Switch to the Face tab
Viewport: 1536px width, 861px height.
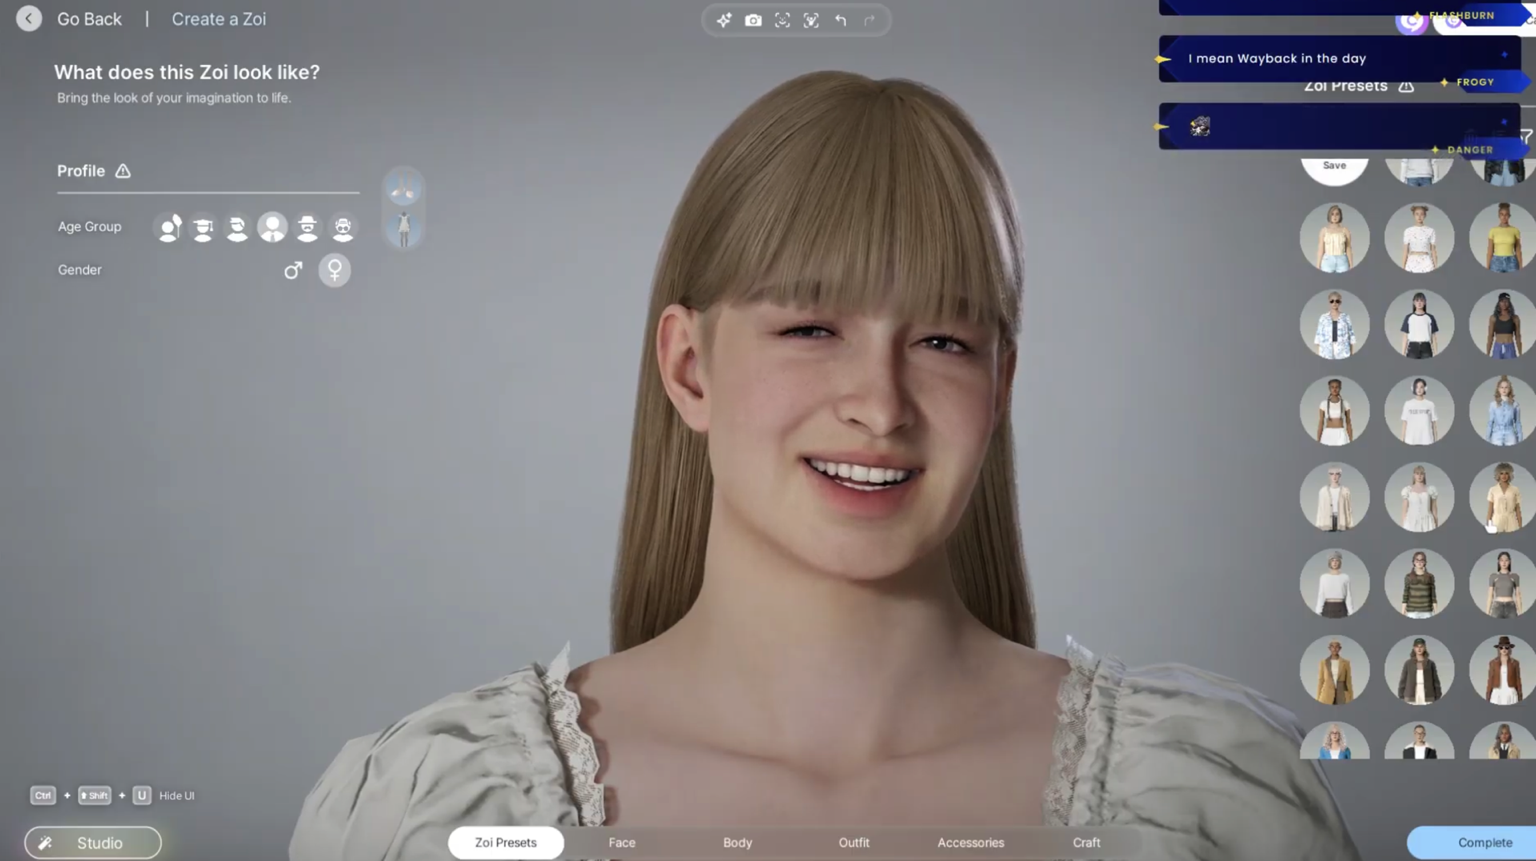click(621, 843)
